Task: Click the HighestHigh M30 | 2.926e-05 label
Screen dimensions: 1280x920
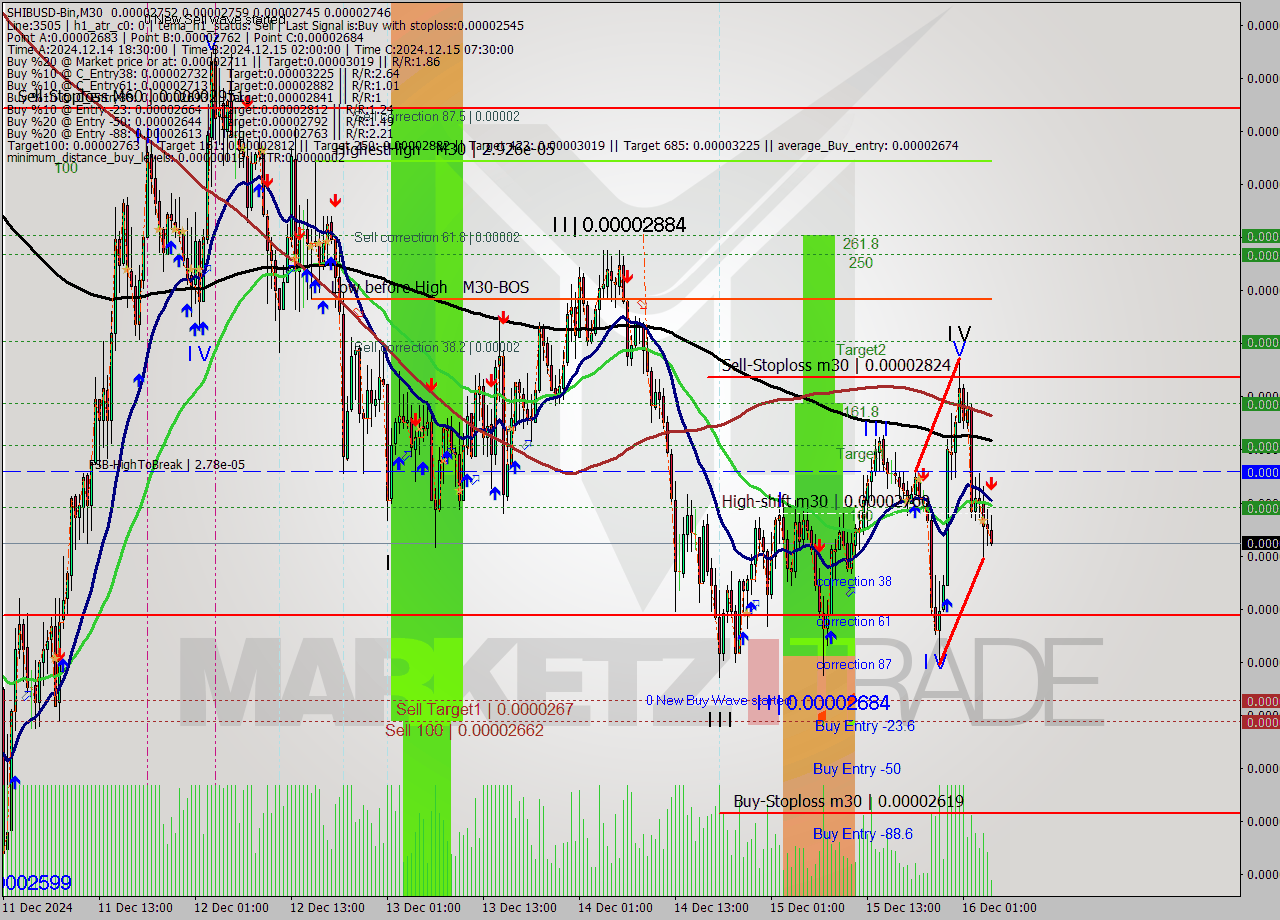Action: coord(443,150)
